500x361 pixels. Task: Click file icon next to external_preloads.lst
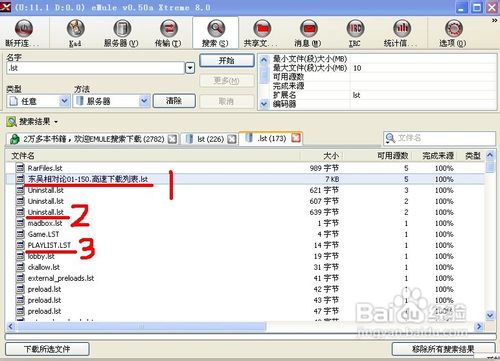20,278
